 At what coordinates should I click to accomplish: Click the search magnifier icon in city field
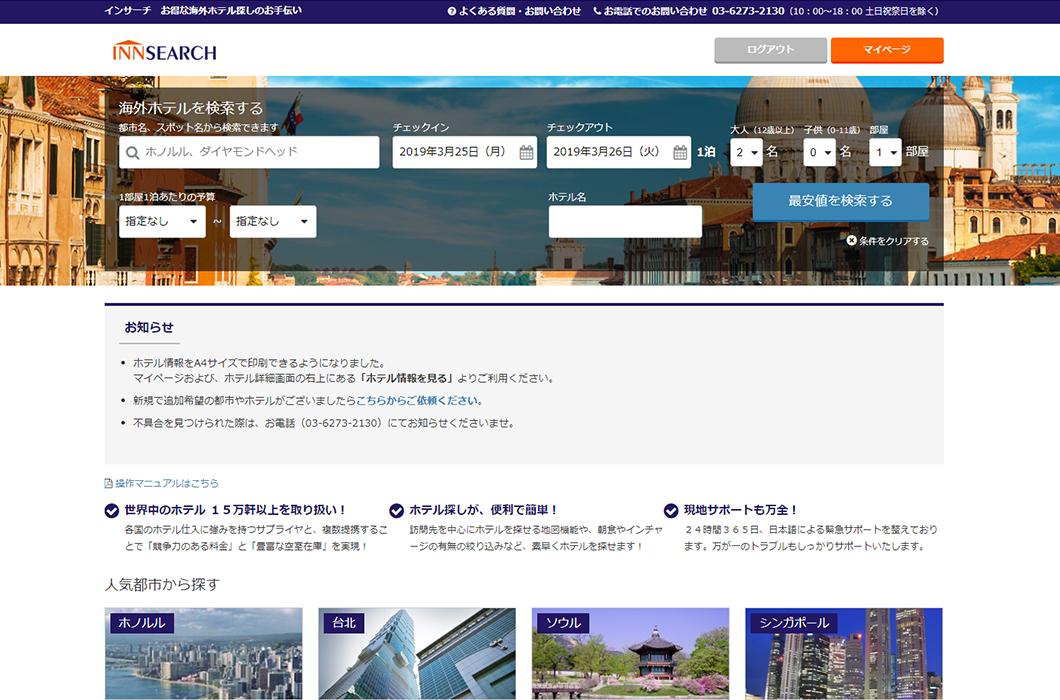coord(132,153)
